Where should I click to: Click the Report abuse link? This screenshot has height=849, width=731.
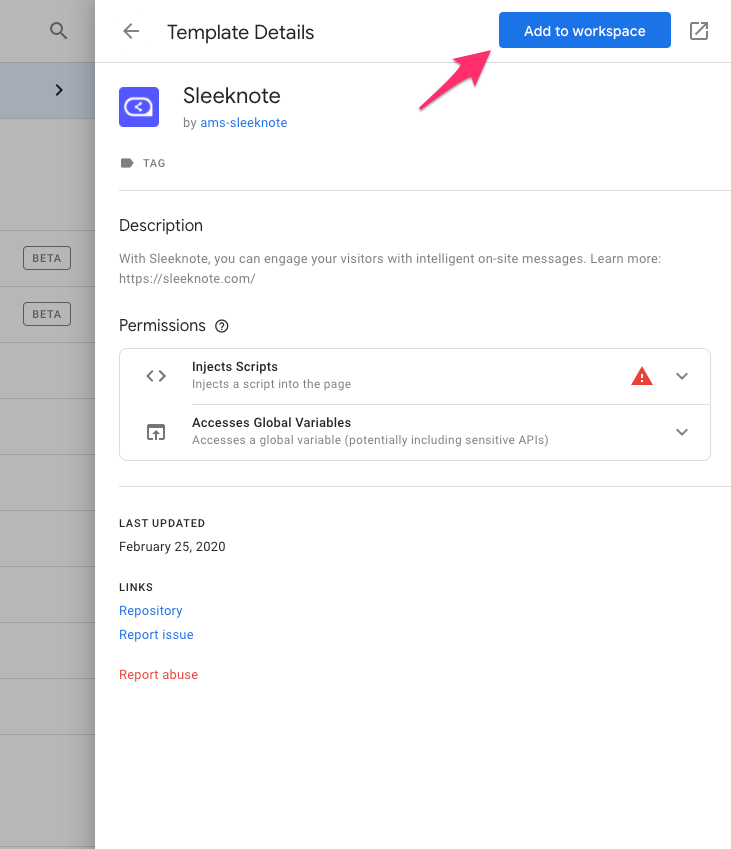(158, 675)
